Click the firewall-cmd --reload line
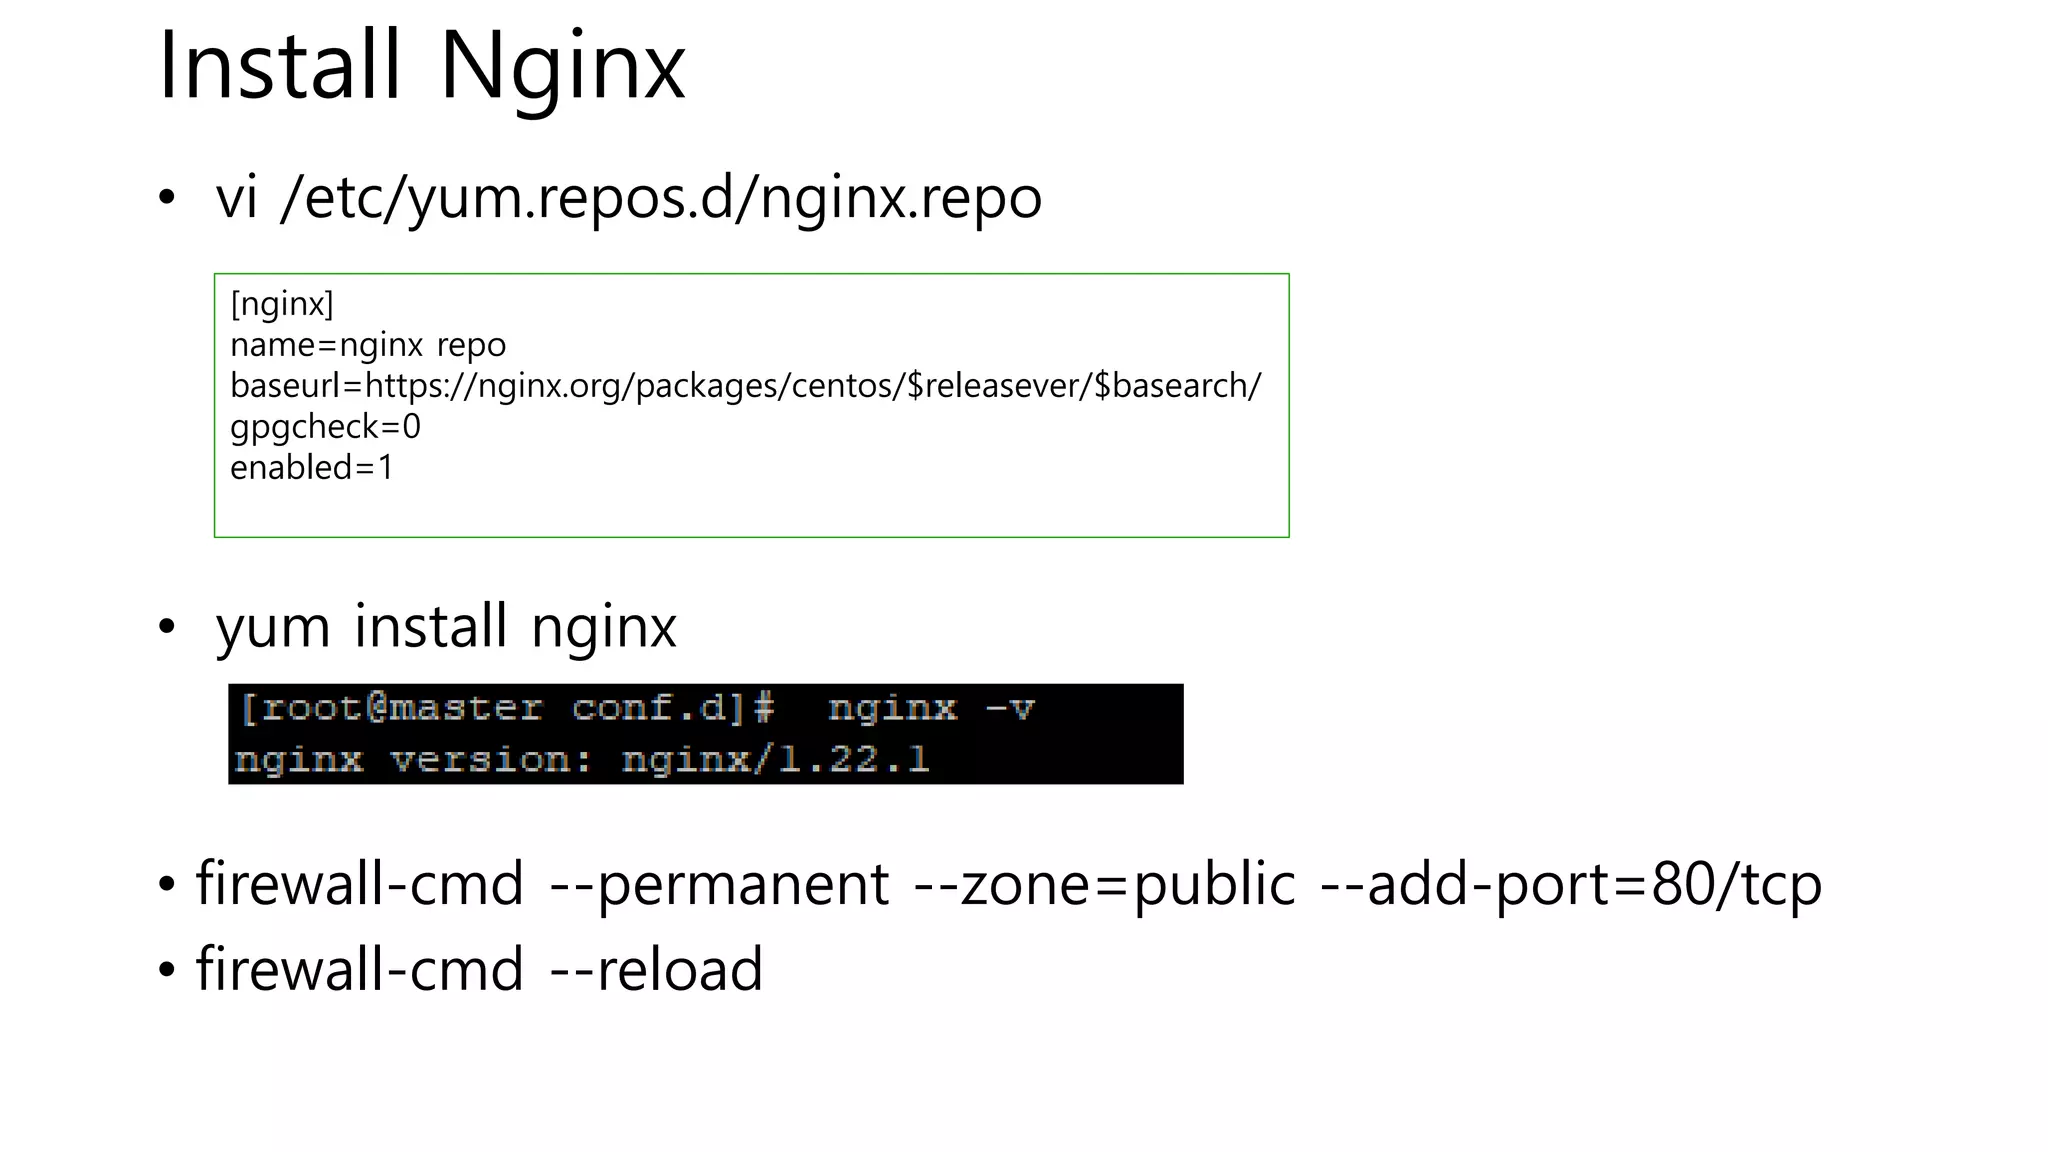The height and width of the screenshot is (1152, 2048). coord(479,969)
